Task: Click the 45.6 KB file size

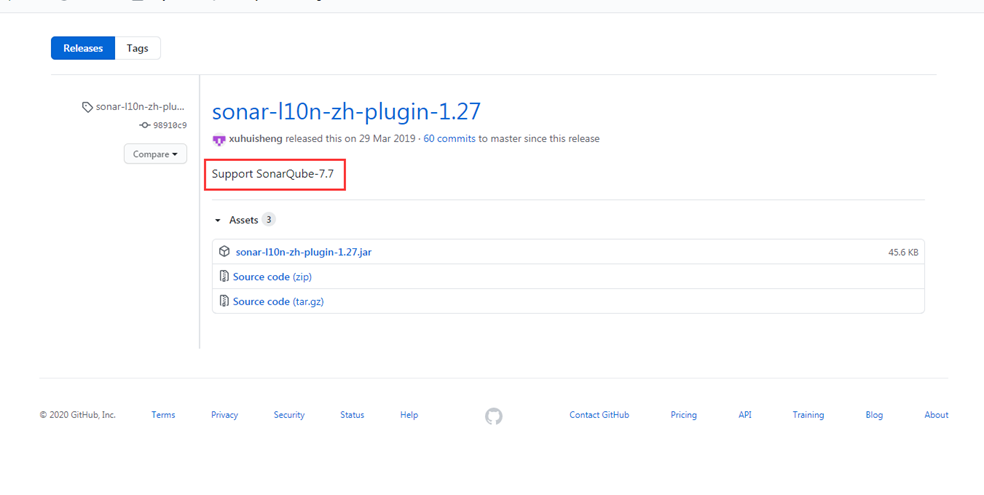Action: [903, 252]
